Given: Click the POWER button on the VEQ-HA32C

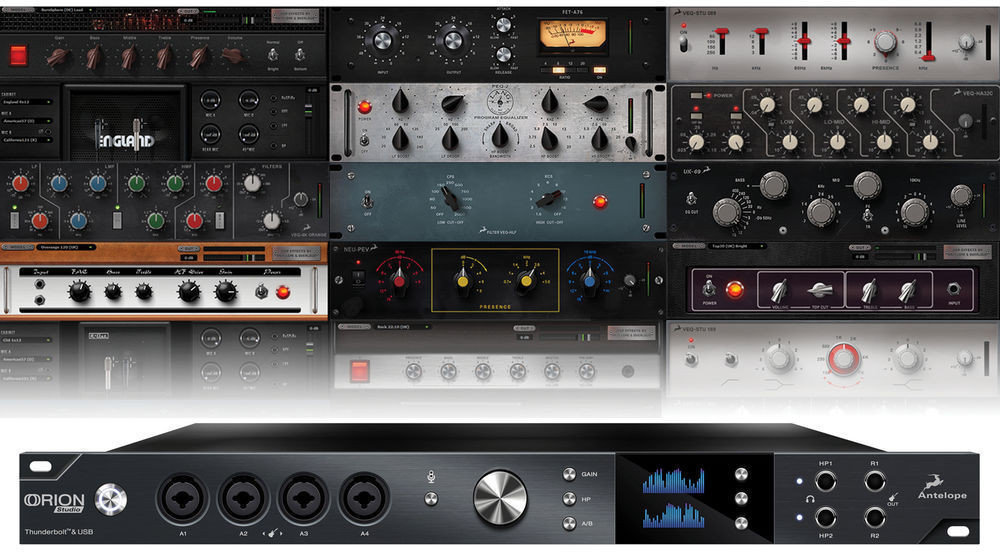Looking at the screenshot, I should click(696, 96).
